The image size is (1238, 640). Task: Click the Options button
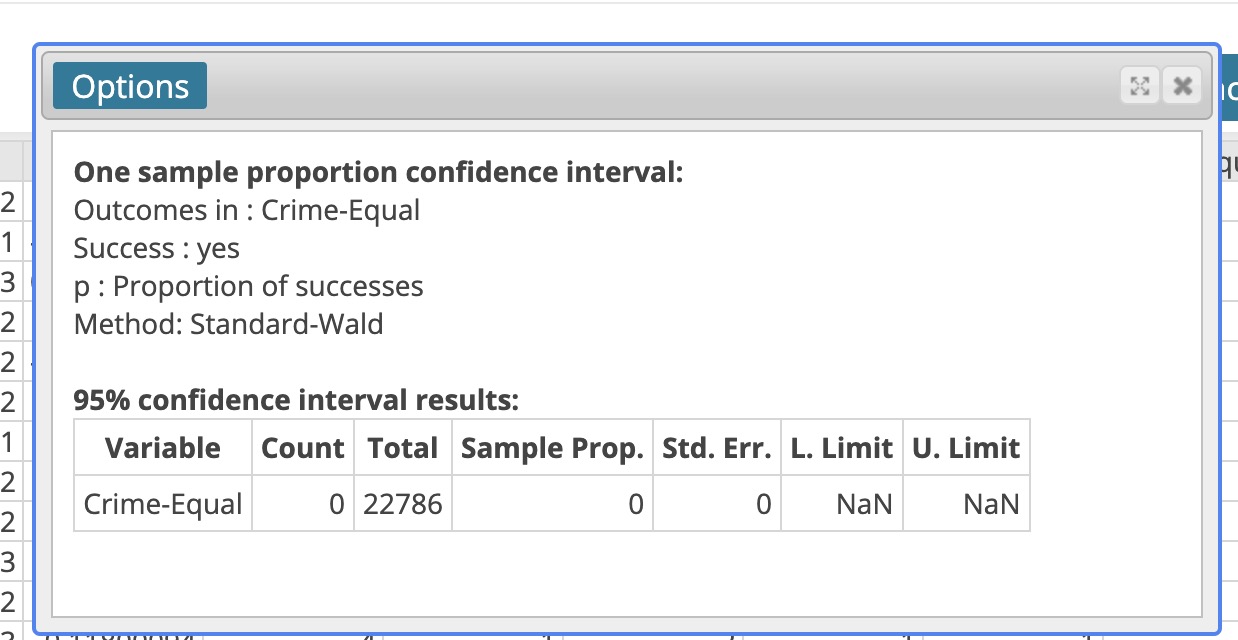tap(131, 86)
